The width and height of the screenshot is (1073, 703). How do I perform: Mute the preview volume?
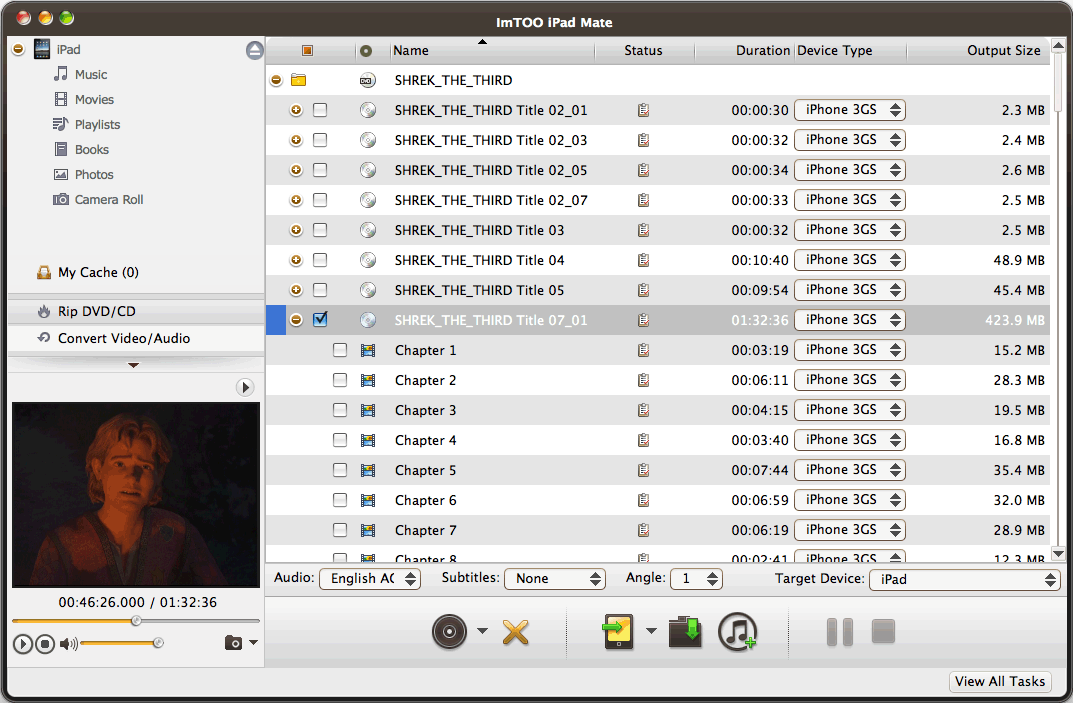(x=68, y=643)
